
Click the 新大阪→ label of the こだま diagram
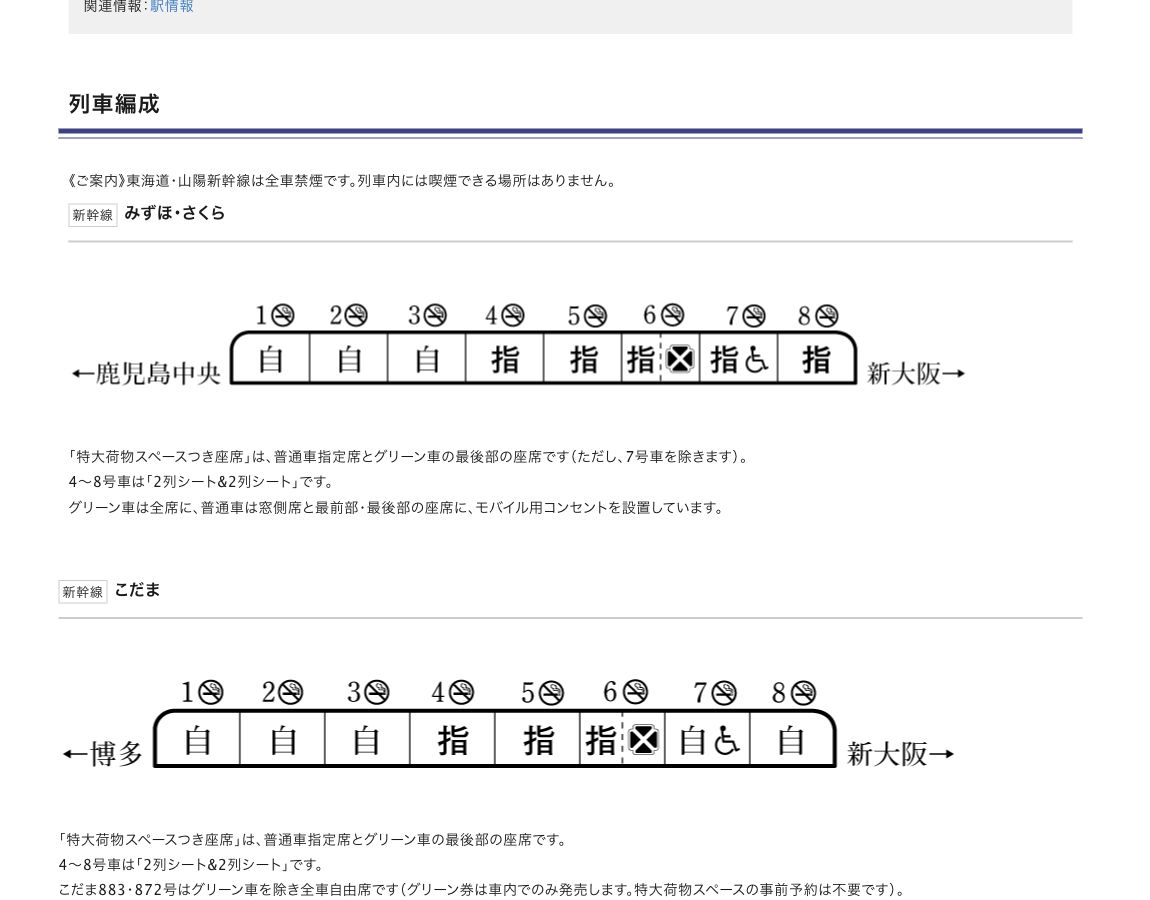pos(901,753)
